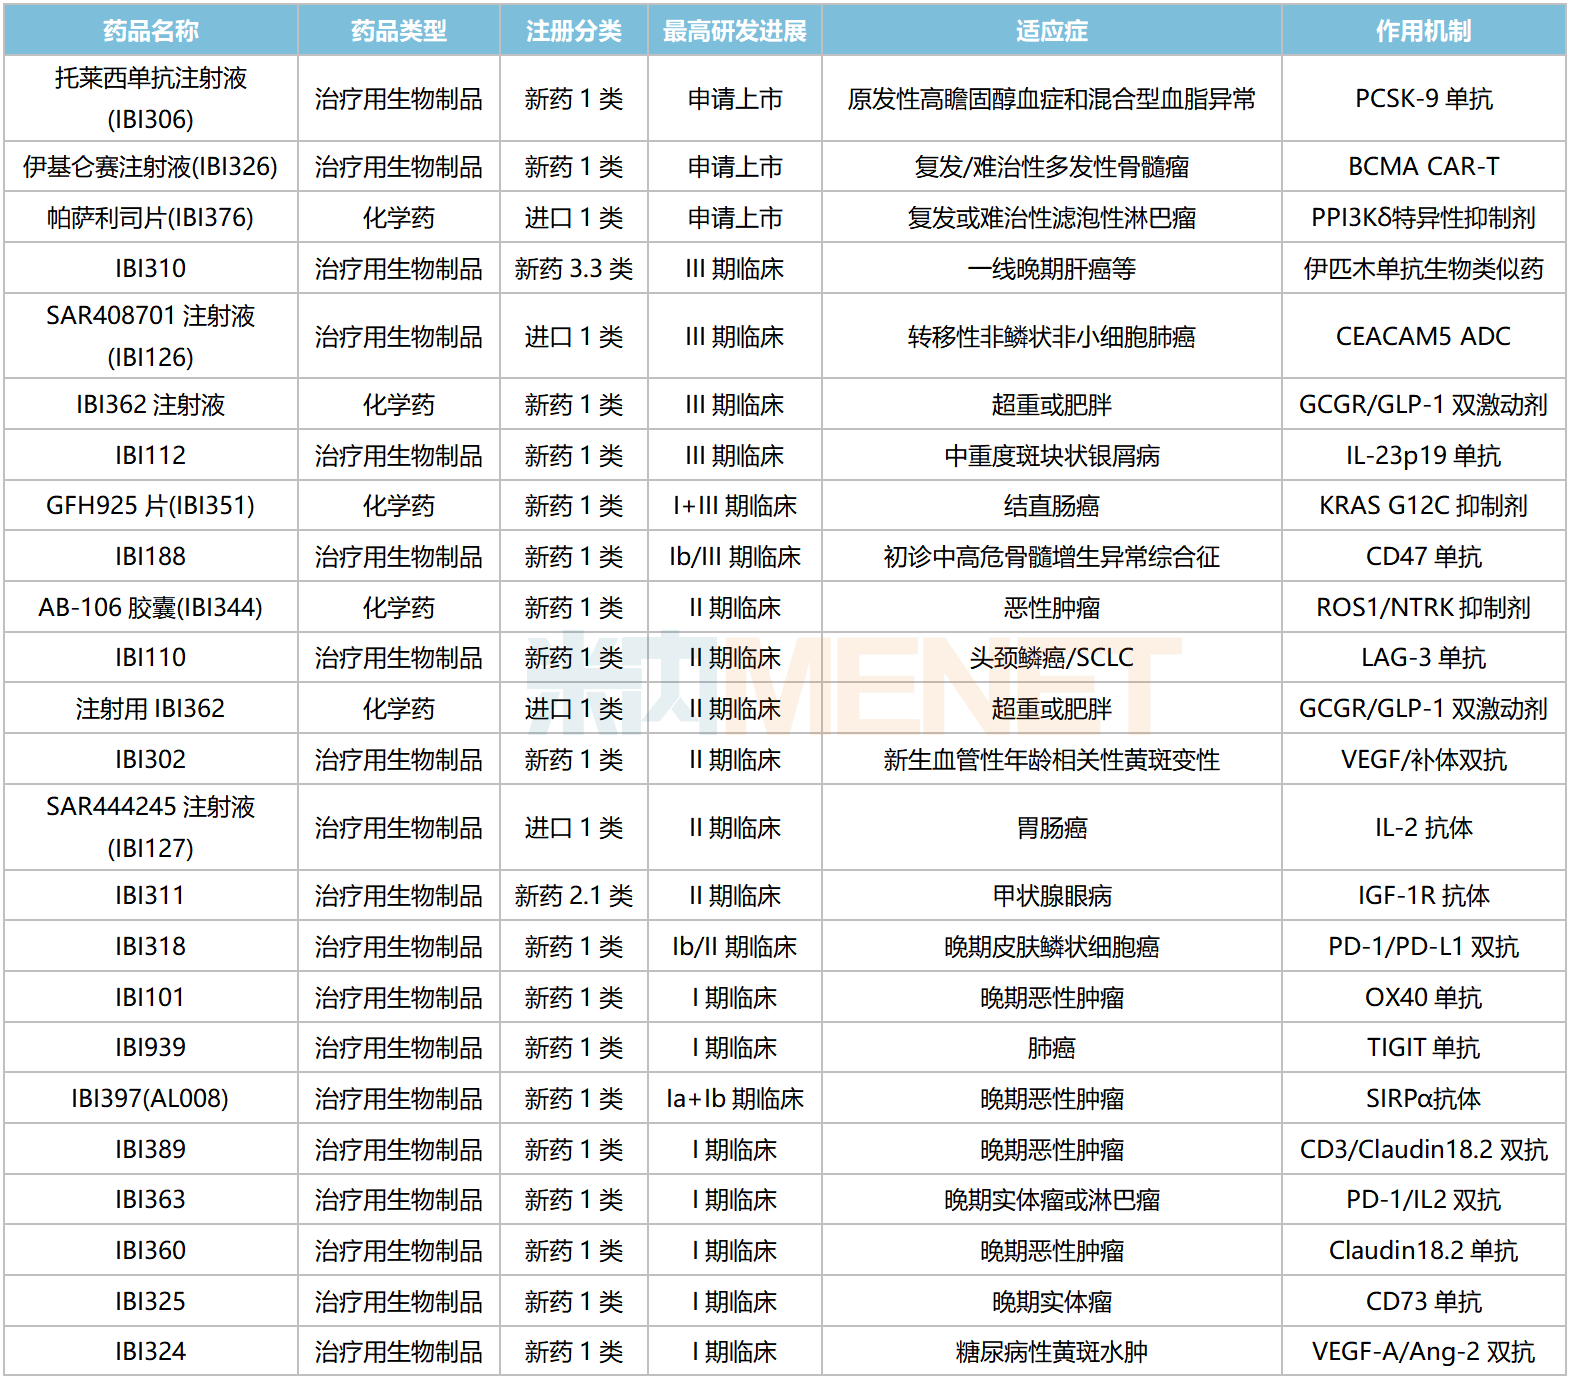1570x1380 pixels.
Task: Select the IBI318 drug name cell
Action: pyautogui.click(x=151, y=946)
